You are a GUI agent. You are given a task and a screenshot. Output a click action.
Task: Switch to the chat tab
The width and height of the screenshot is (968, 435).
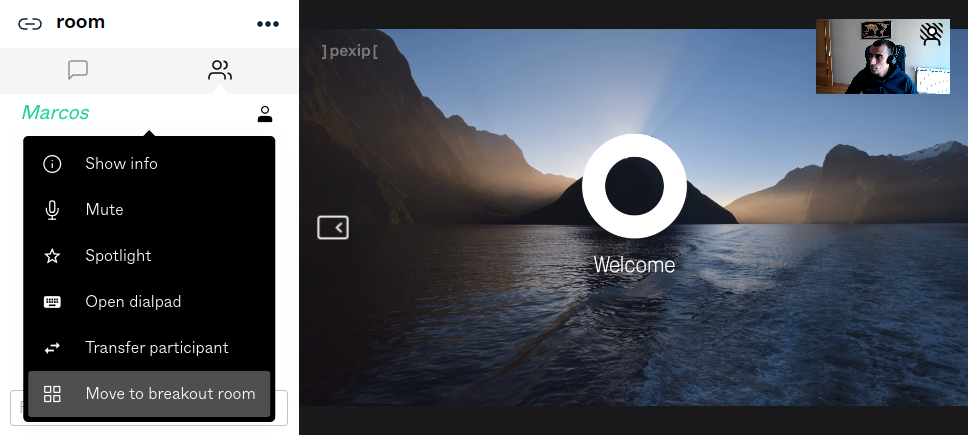(x=78, y=70)
